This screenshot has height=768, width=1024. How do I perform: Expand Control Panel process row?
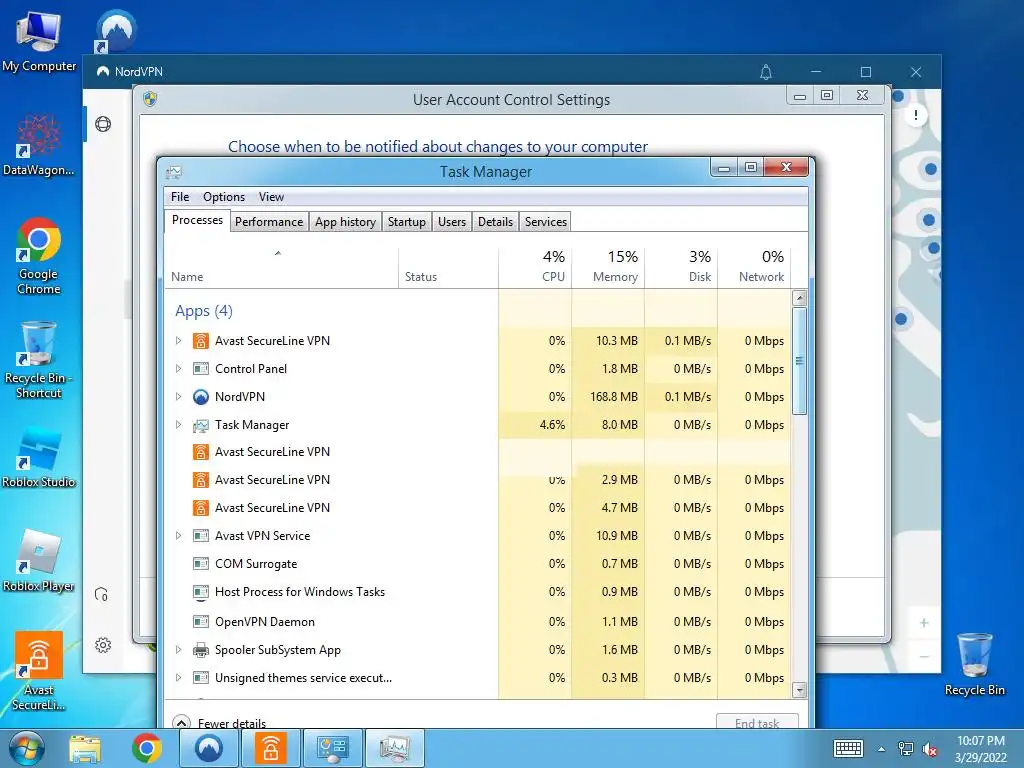pos(178,368)
